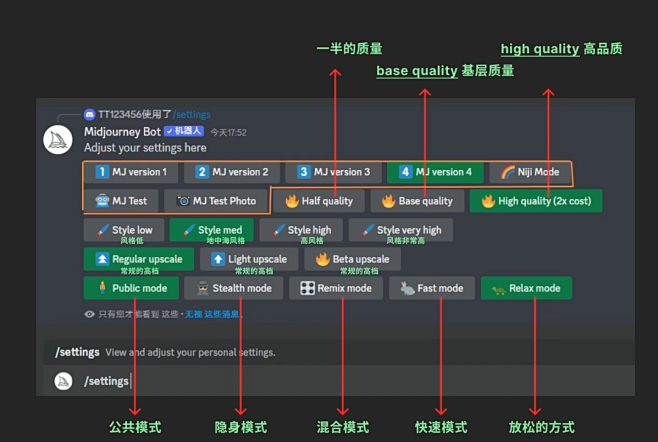
Task: Set High quality (2x cost)
Action: [536, 201]
